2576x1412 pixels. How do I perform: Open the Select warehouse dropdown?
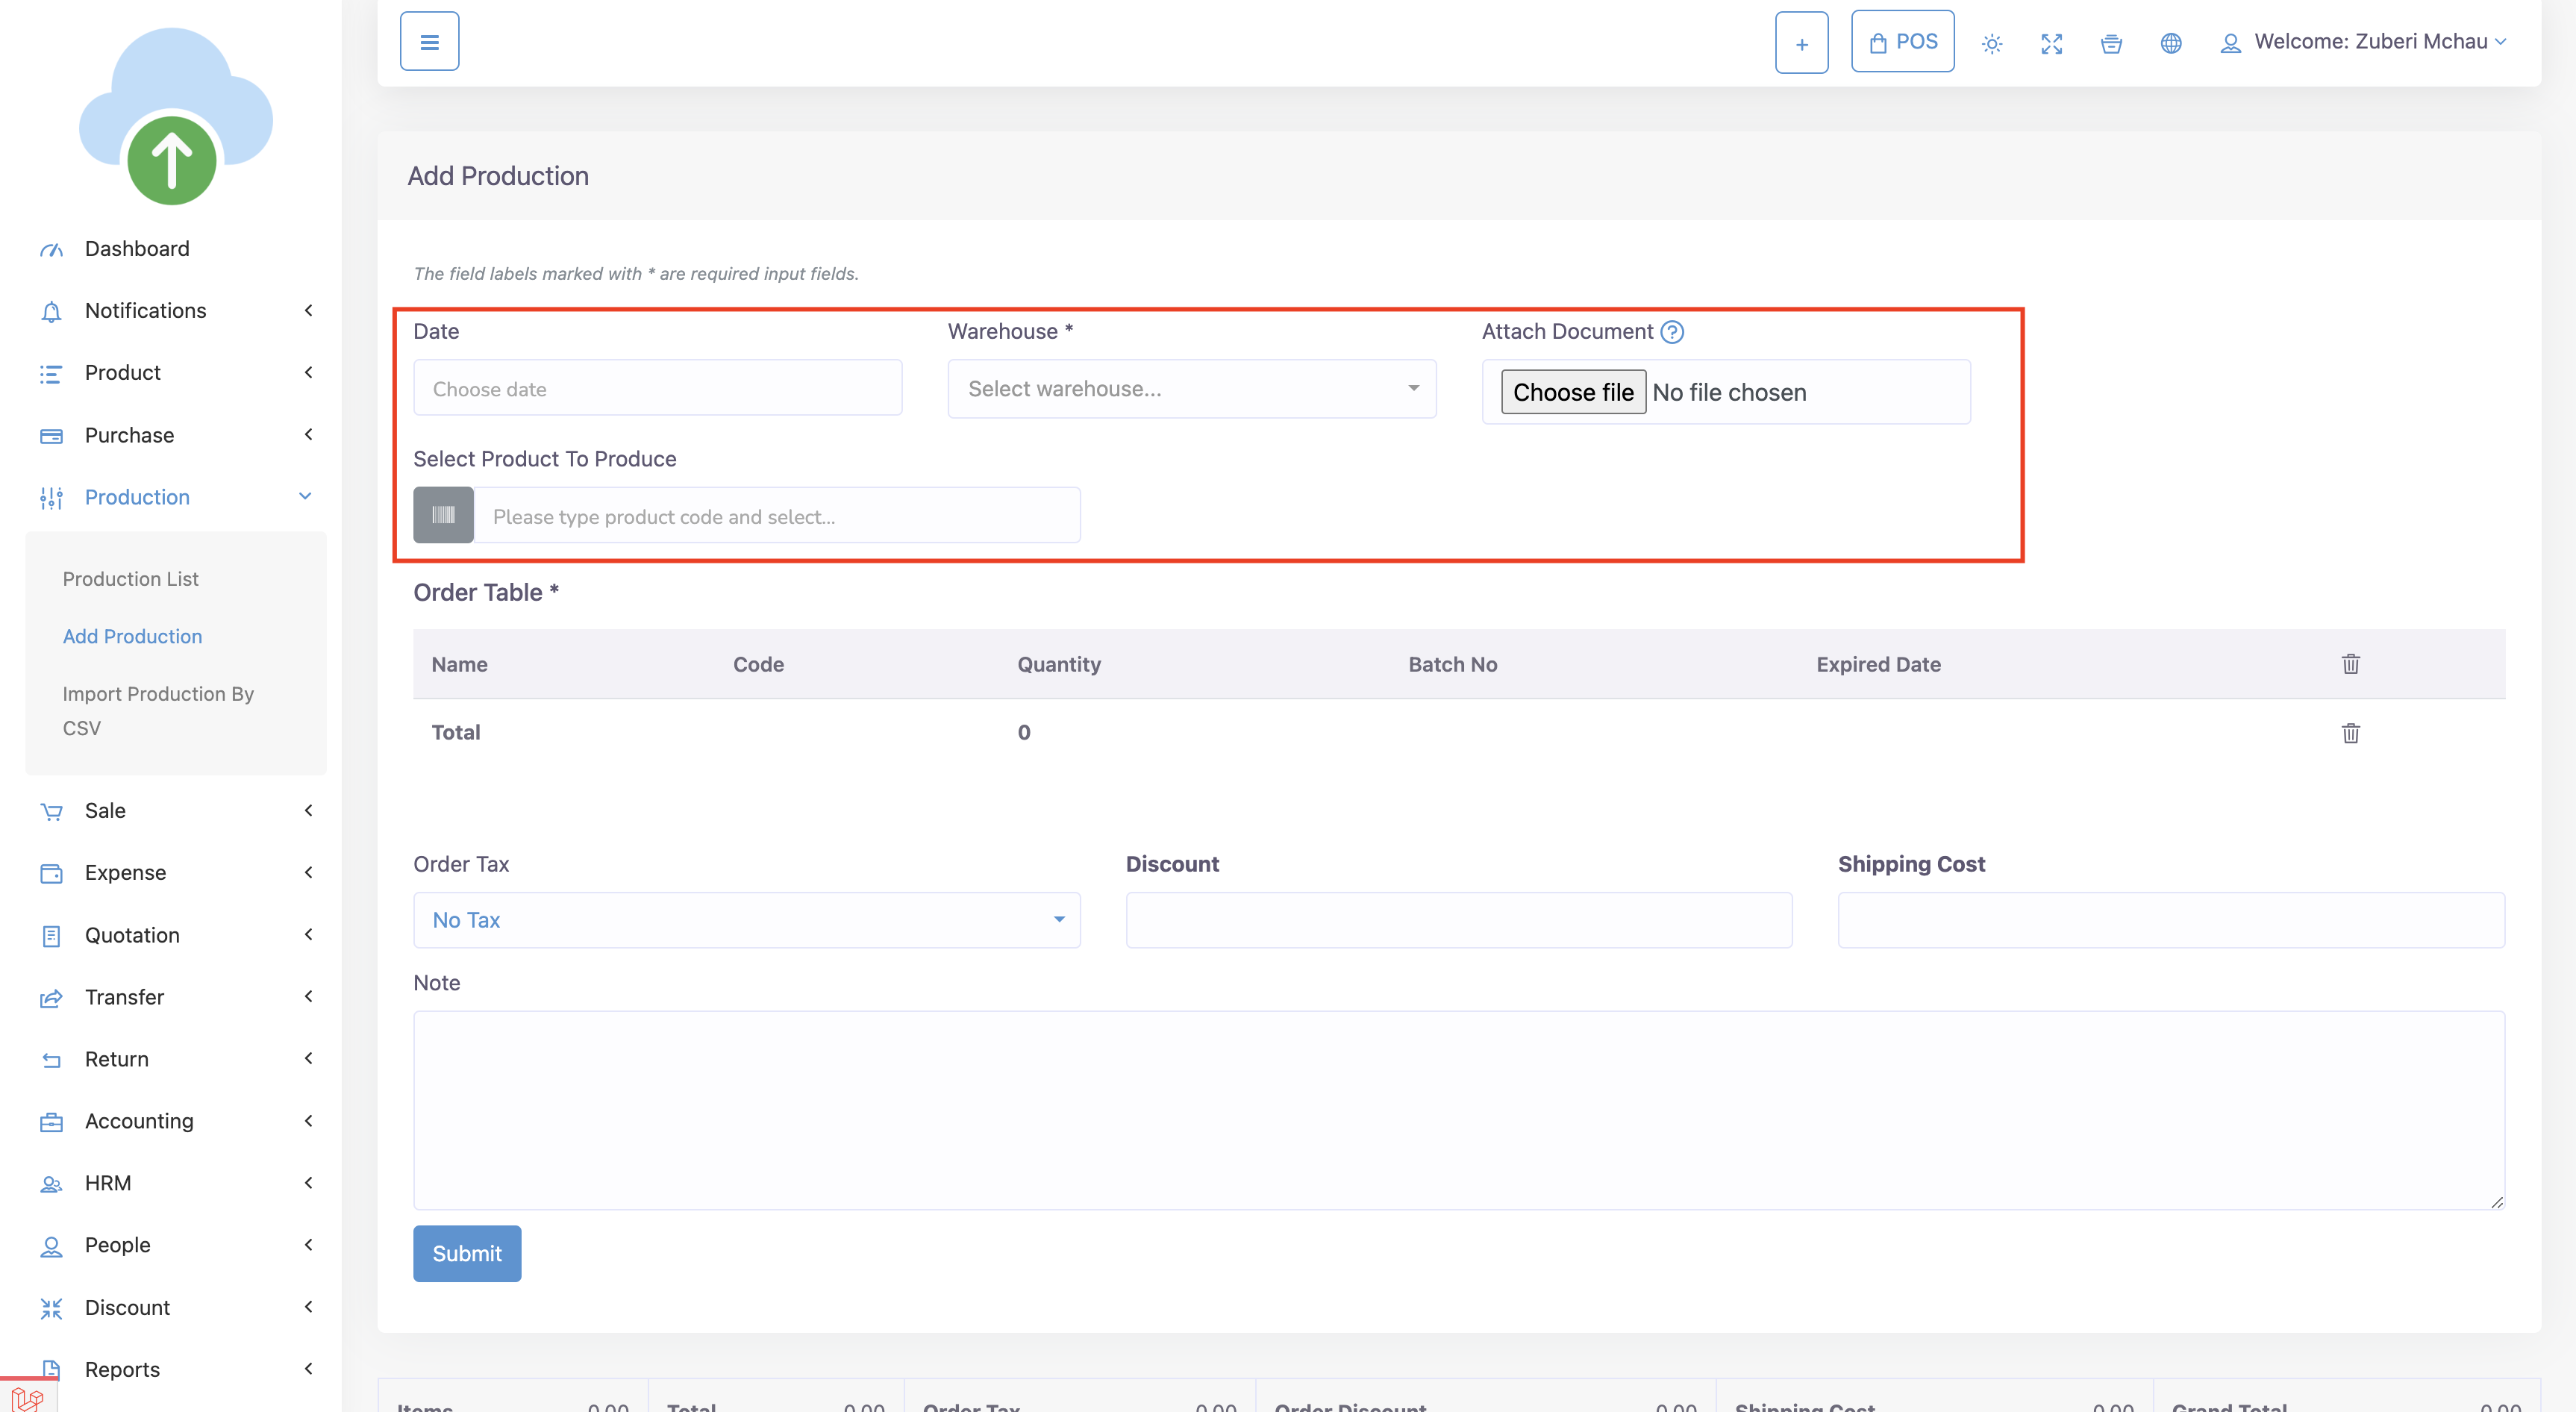click(1191, 389)
